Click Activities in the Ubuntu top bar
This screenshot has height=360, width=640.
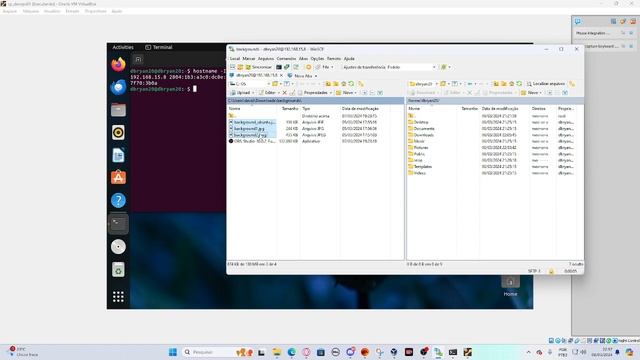tap(123, 47)
